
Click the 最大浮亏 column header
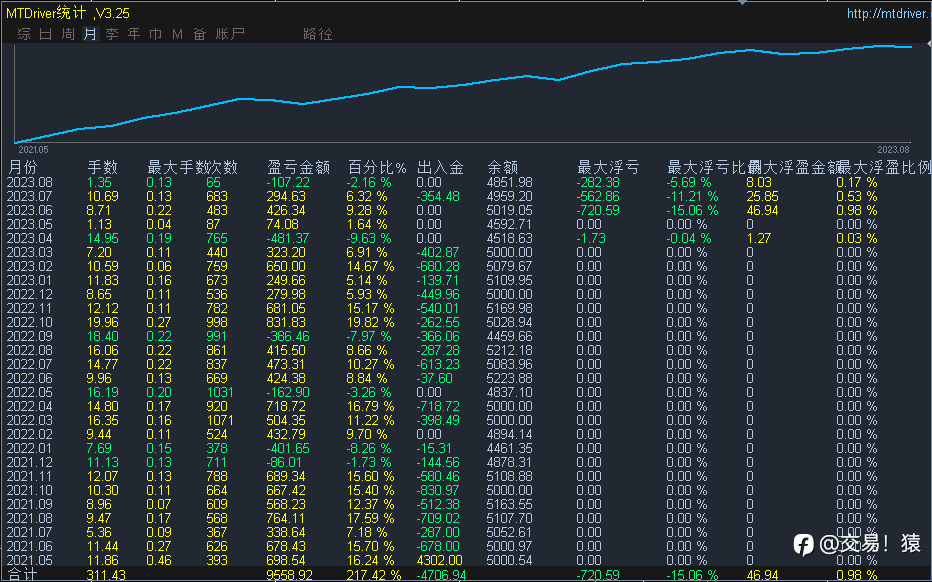(608, 167)
